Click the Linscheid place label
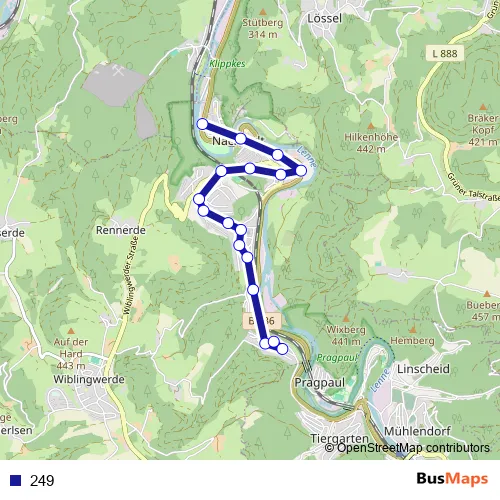Image resolution: width=500 pixels, height=500 pixels. click(423, 369)
